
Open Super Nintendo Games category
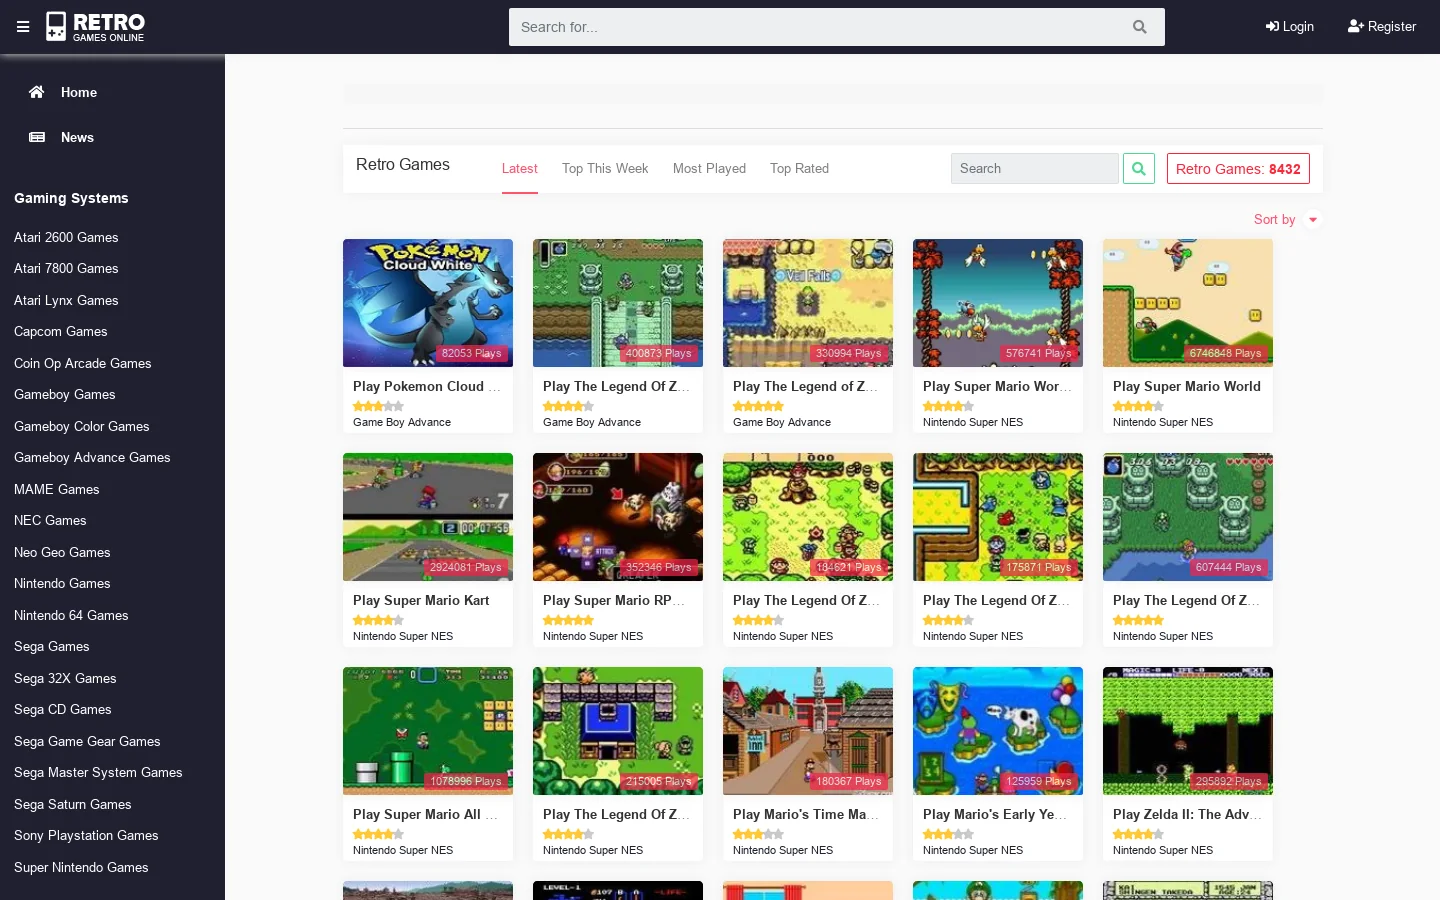tap(81, 867)
